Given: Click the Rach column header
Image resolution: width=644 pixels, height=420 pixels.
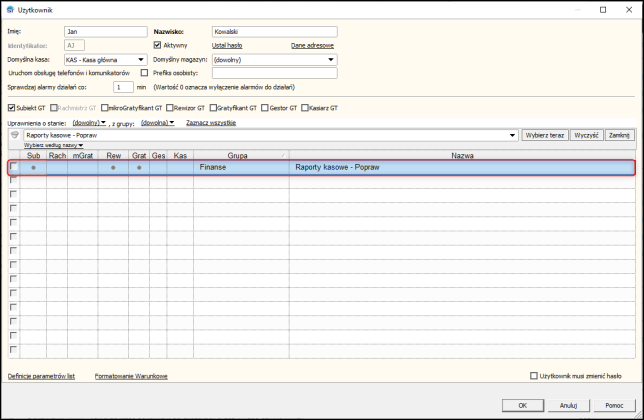Looking at the screenshot, I should pyautogui.click(x=57, y=156).
